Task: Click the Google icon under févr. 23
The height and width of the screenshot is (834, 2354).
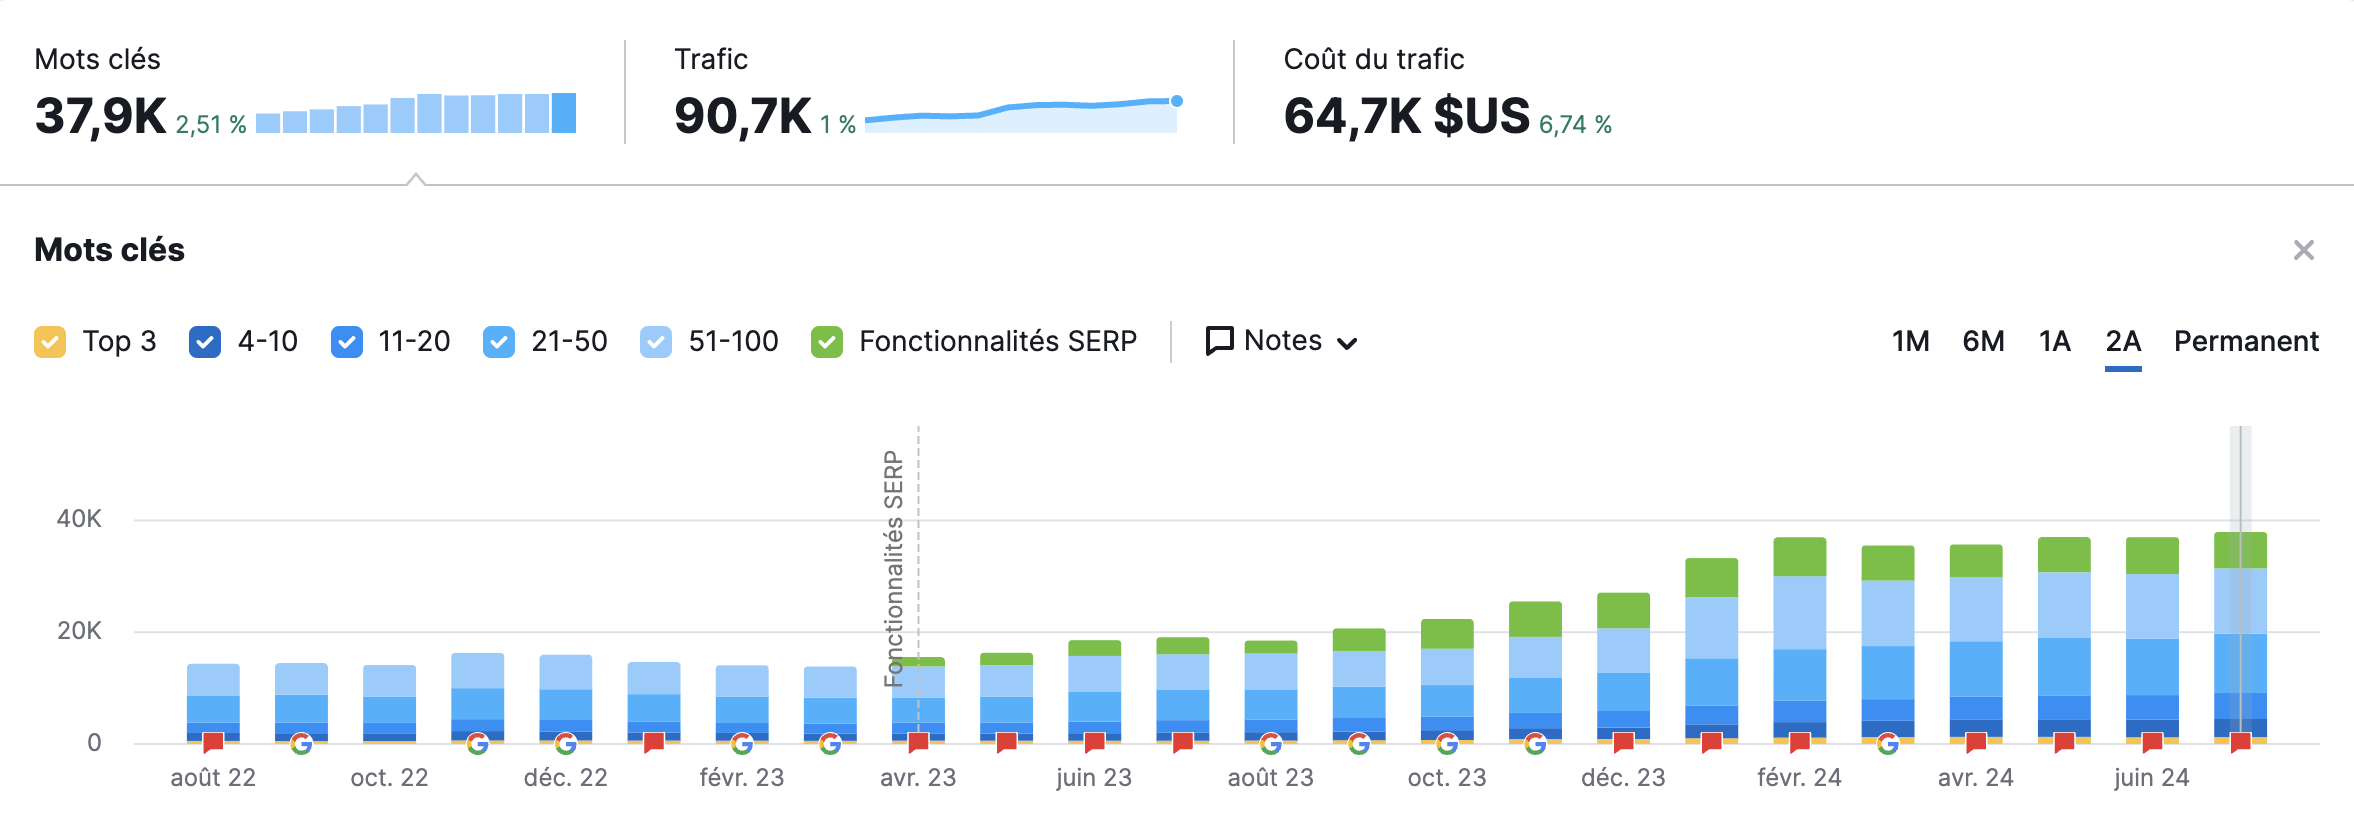Action: tap(742, 743)
